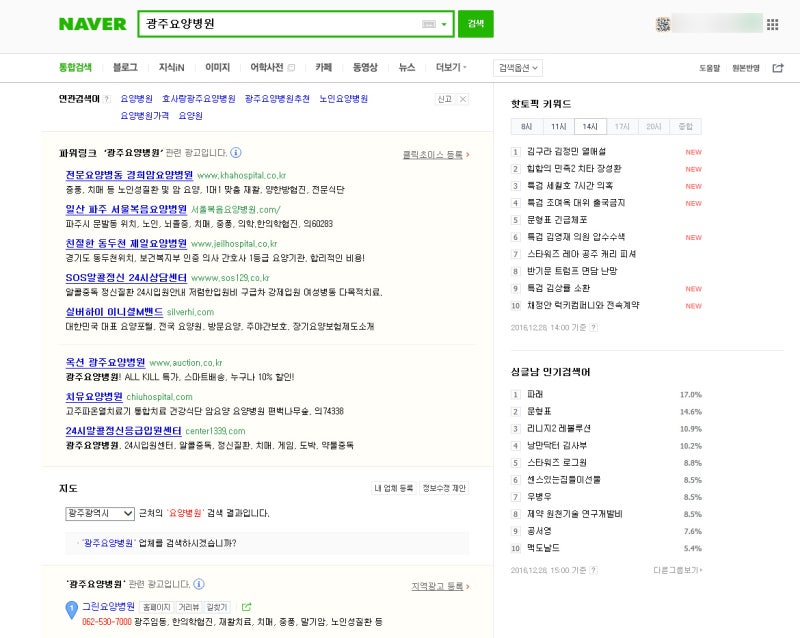The width and height of the screenshot is (800, 638).
Task: Click related search 요양병원
Action: click(x=136, y=99)
